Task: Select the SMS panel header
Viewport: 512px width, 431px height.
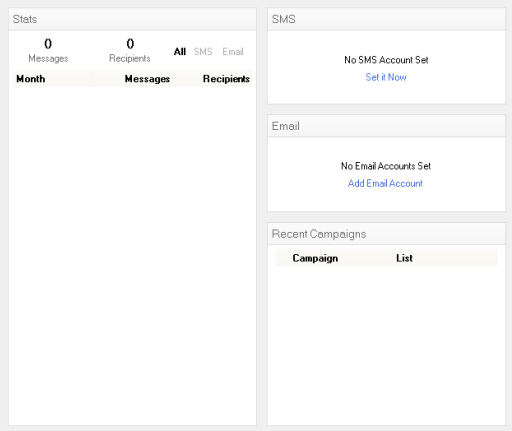Action: pyautogui.click(x=386, y=19)
